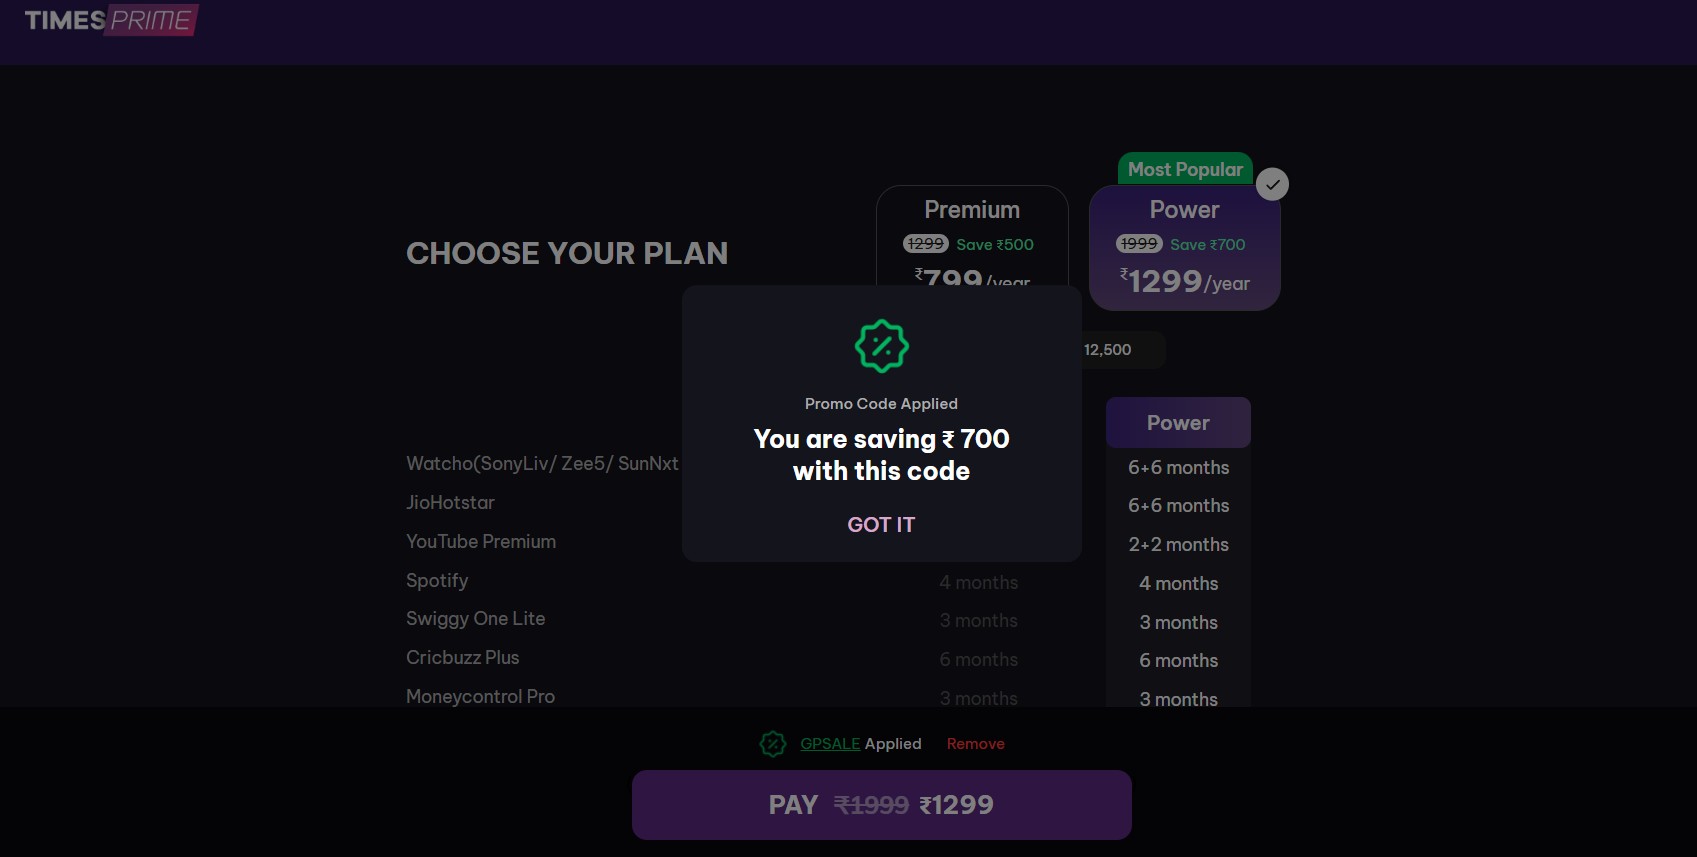
Task: Remove the applied promo code
Action: (975, 744)
